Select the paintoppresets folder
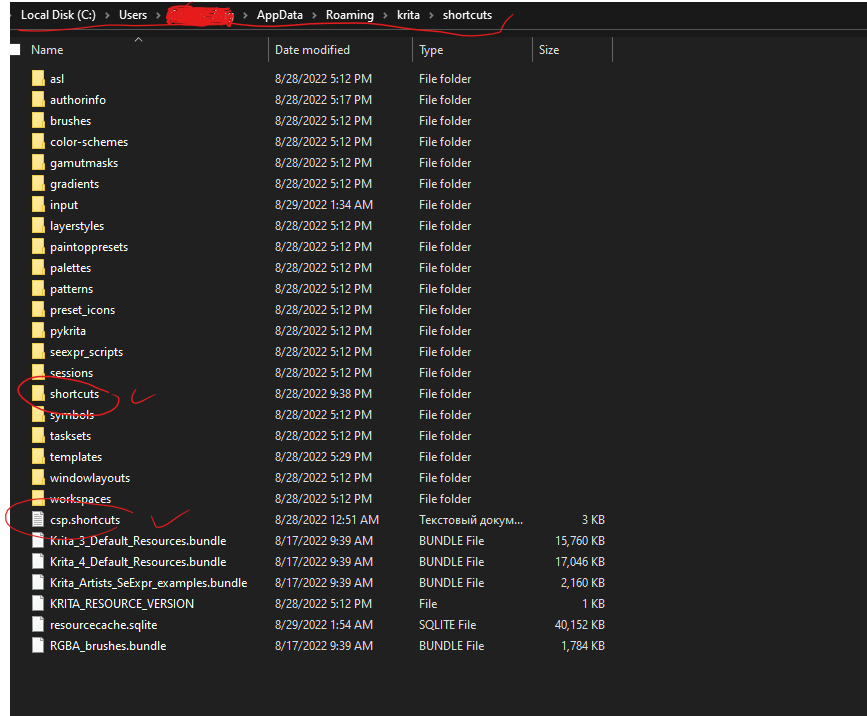The image size is (867, 716). point(89,247)
